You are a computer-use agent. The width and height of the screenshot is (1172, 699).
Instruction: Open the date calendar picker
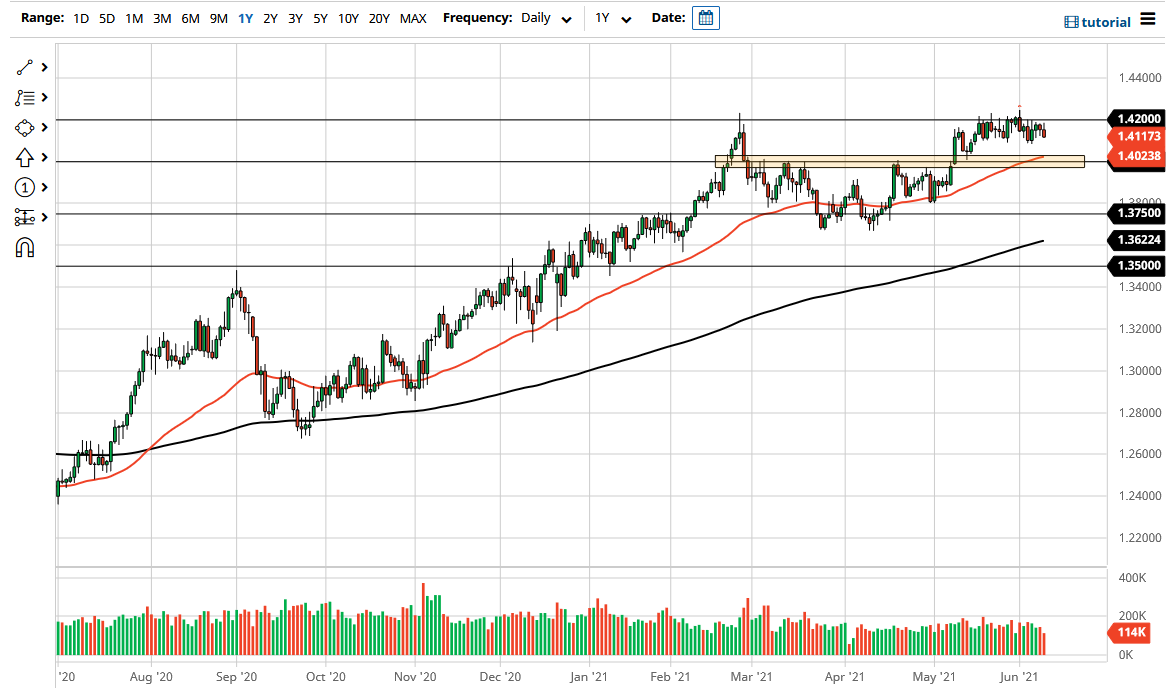click(706, 18)
